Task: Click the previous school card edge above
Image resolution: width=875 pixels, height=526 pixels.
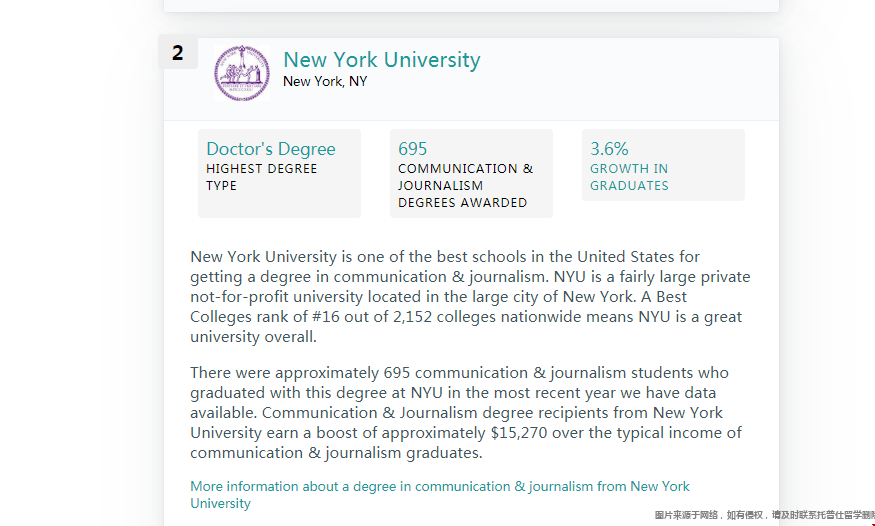Action: coord(471,6)
